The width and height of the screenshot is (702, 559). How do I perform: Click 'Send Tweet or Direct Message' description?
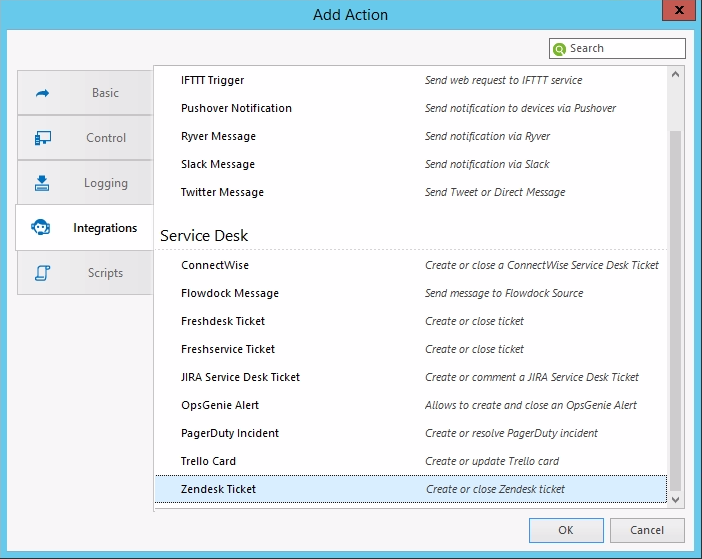[495, 192]
